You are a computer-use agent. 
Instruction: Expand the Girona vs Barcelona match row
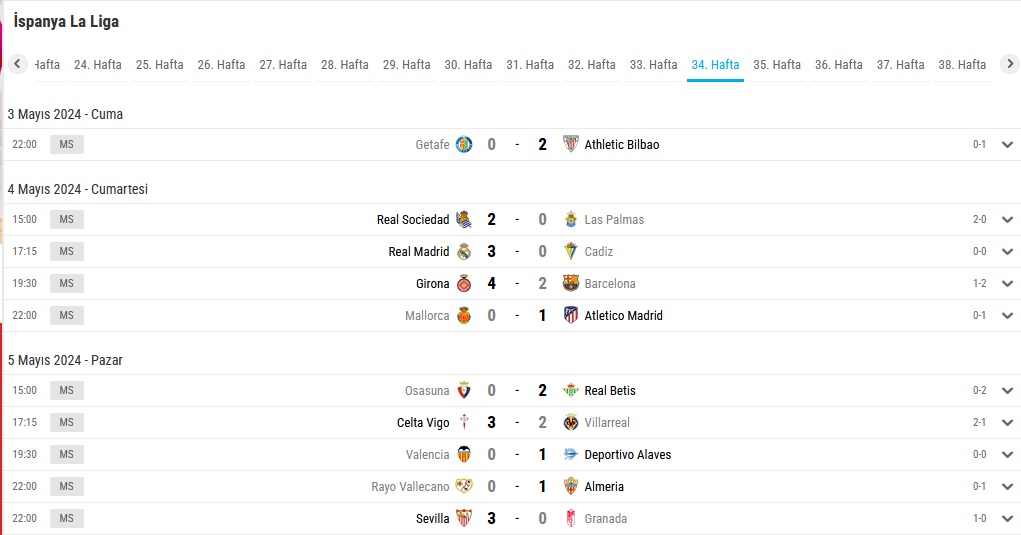click(1007, 283)
